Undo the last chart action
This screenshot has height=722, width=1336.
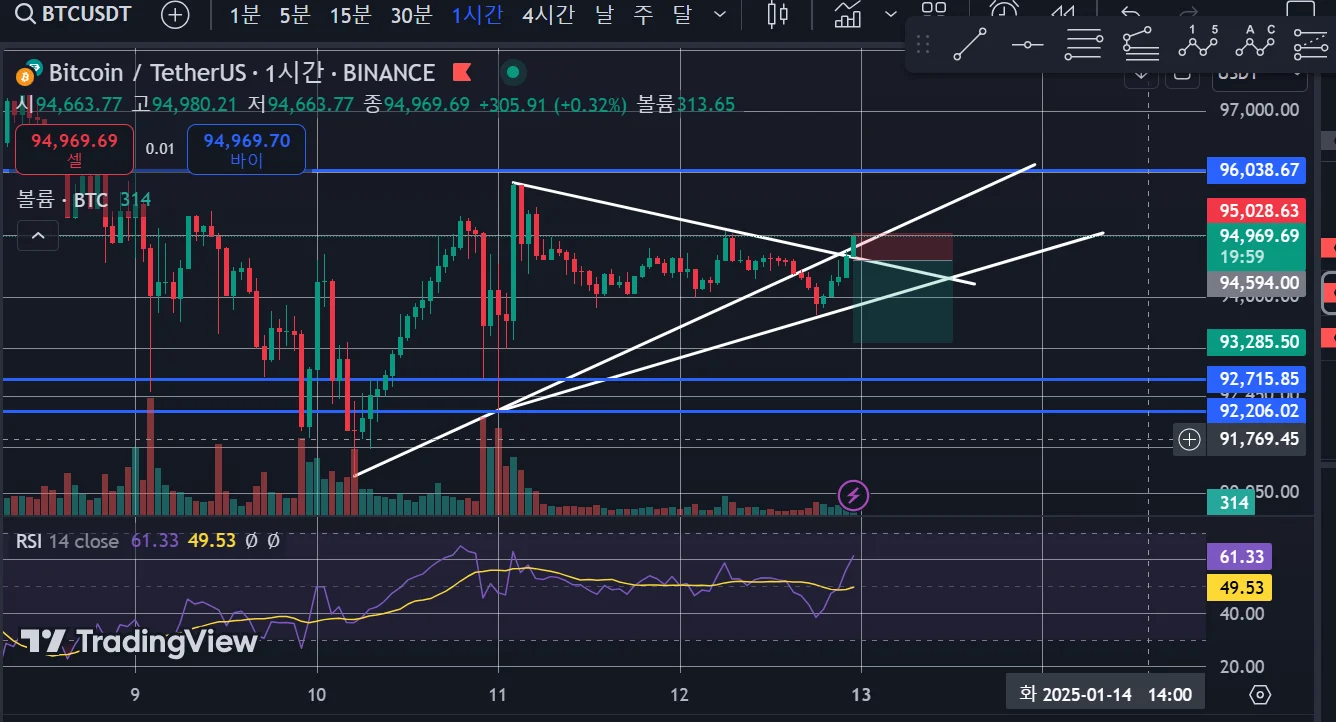[1131, 12]
